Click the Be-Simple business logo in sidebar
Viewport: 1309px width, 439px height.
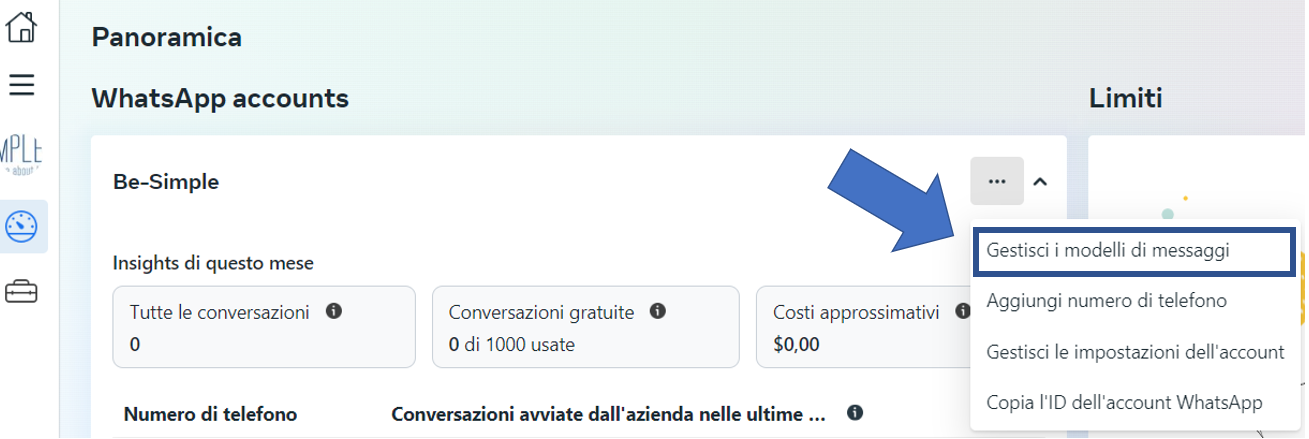21,154
